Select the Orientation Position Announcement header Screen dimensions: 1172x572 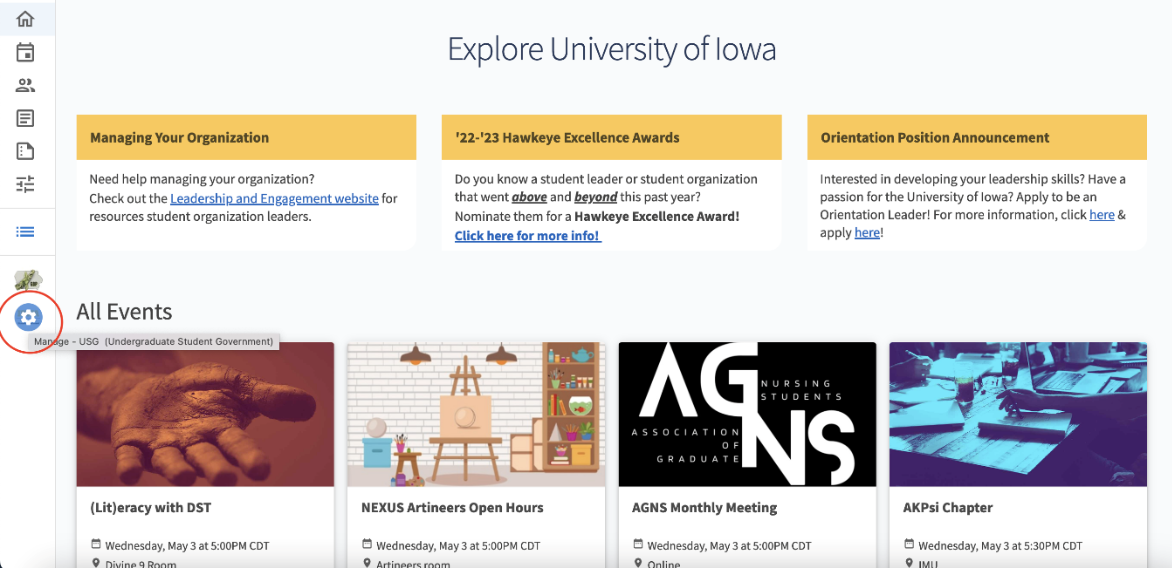click(x=977, y=138)
